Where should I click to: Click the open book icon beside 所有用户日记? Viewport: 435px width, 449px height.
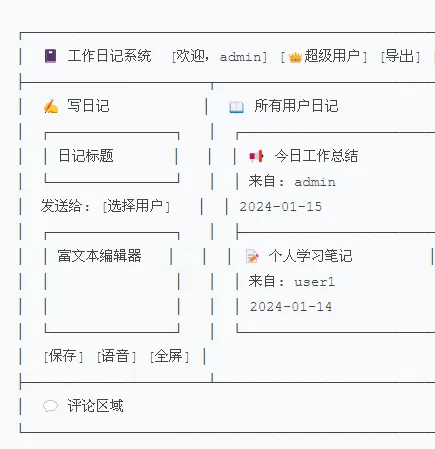[236, 107]
